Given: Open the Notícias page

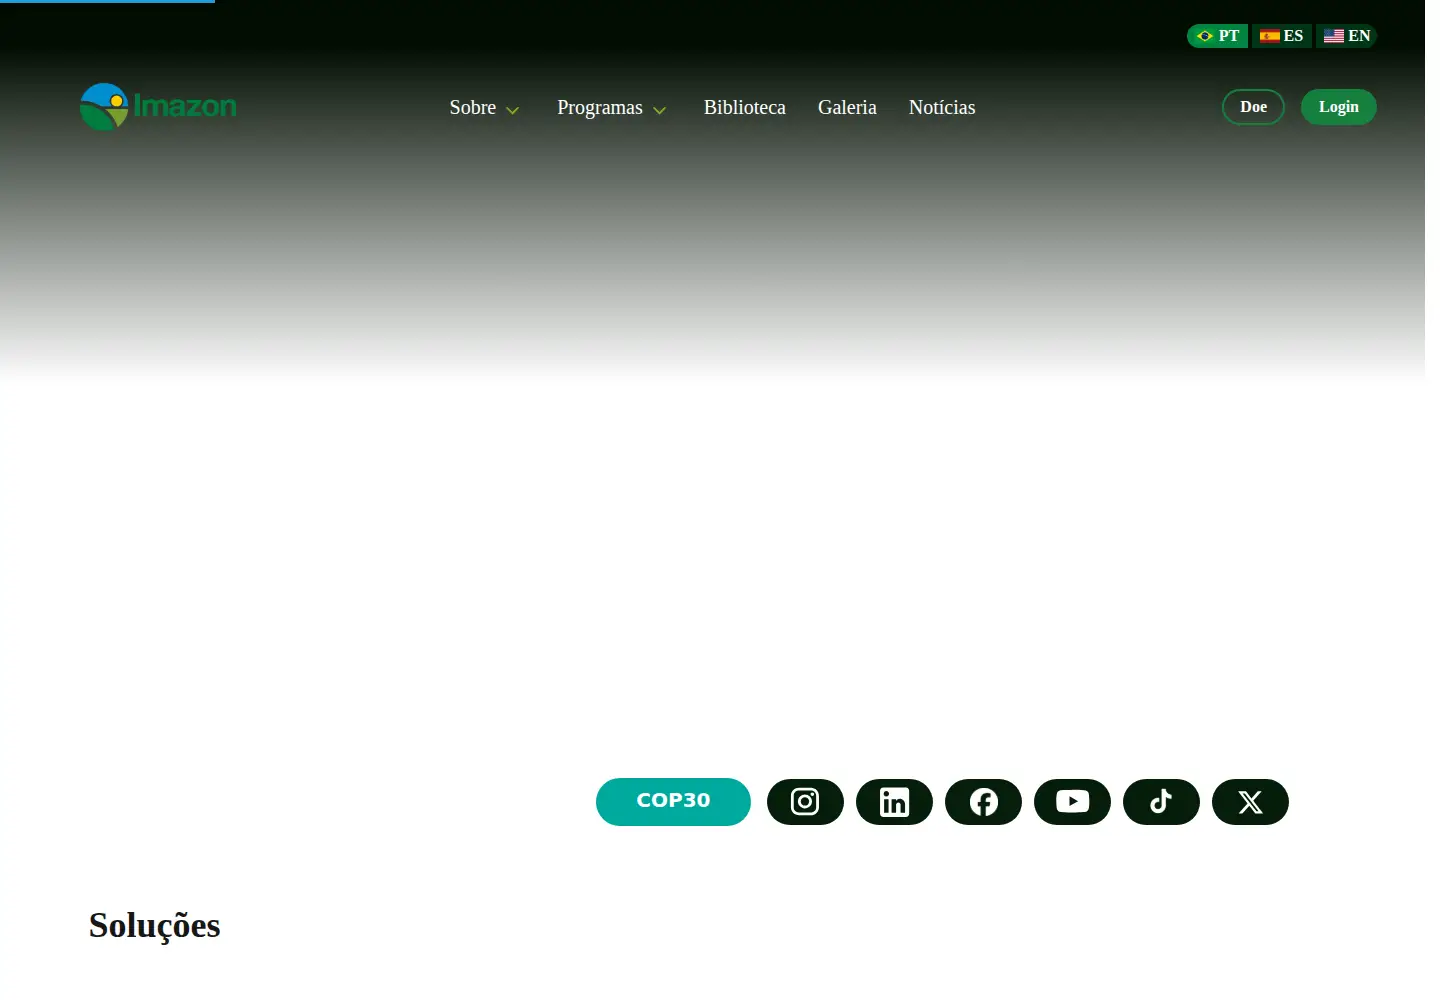Looking at the screenshot, I should (942, 108).
